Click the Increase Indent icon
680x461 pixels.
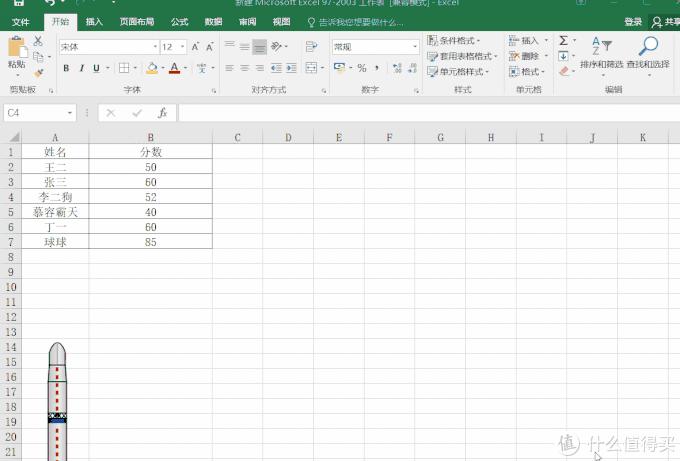291,68
